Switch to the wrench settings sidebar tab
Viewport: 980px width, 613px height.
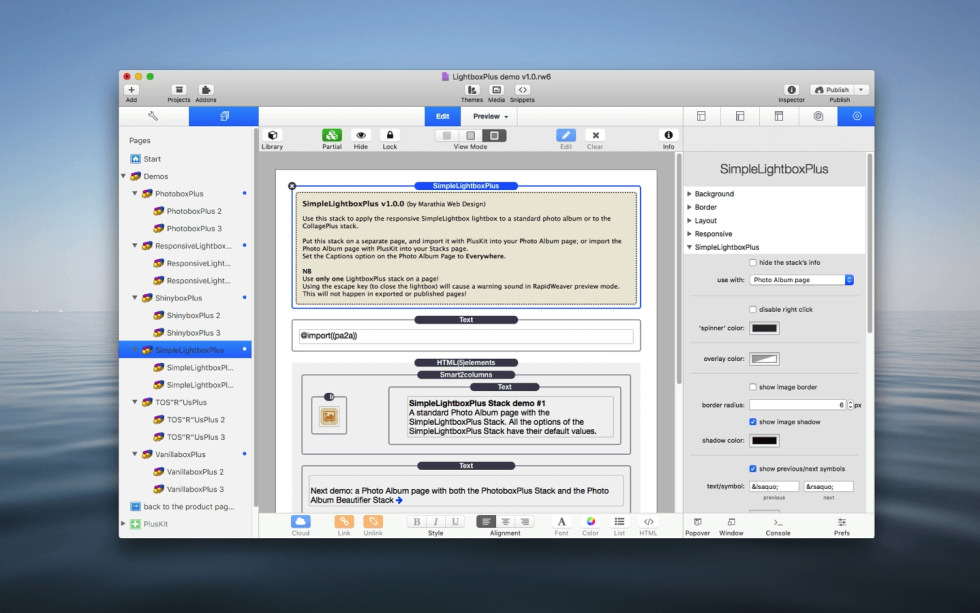tap(153, 116)
